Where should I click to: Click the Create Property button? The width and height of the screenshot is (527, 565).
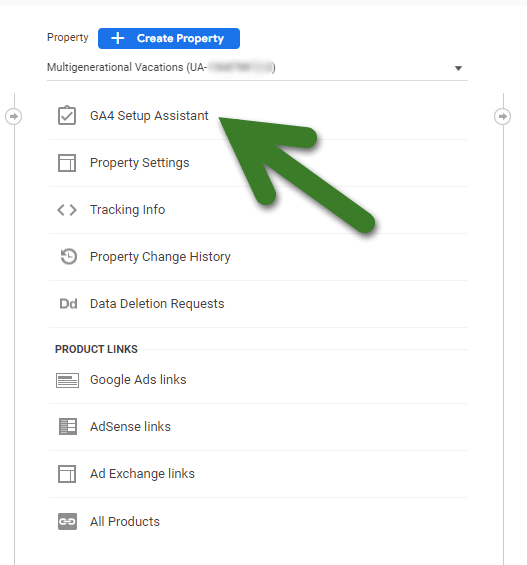(x=169, y=38)
